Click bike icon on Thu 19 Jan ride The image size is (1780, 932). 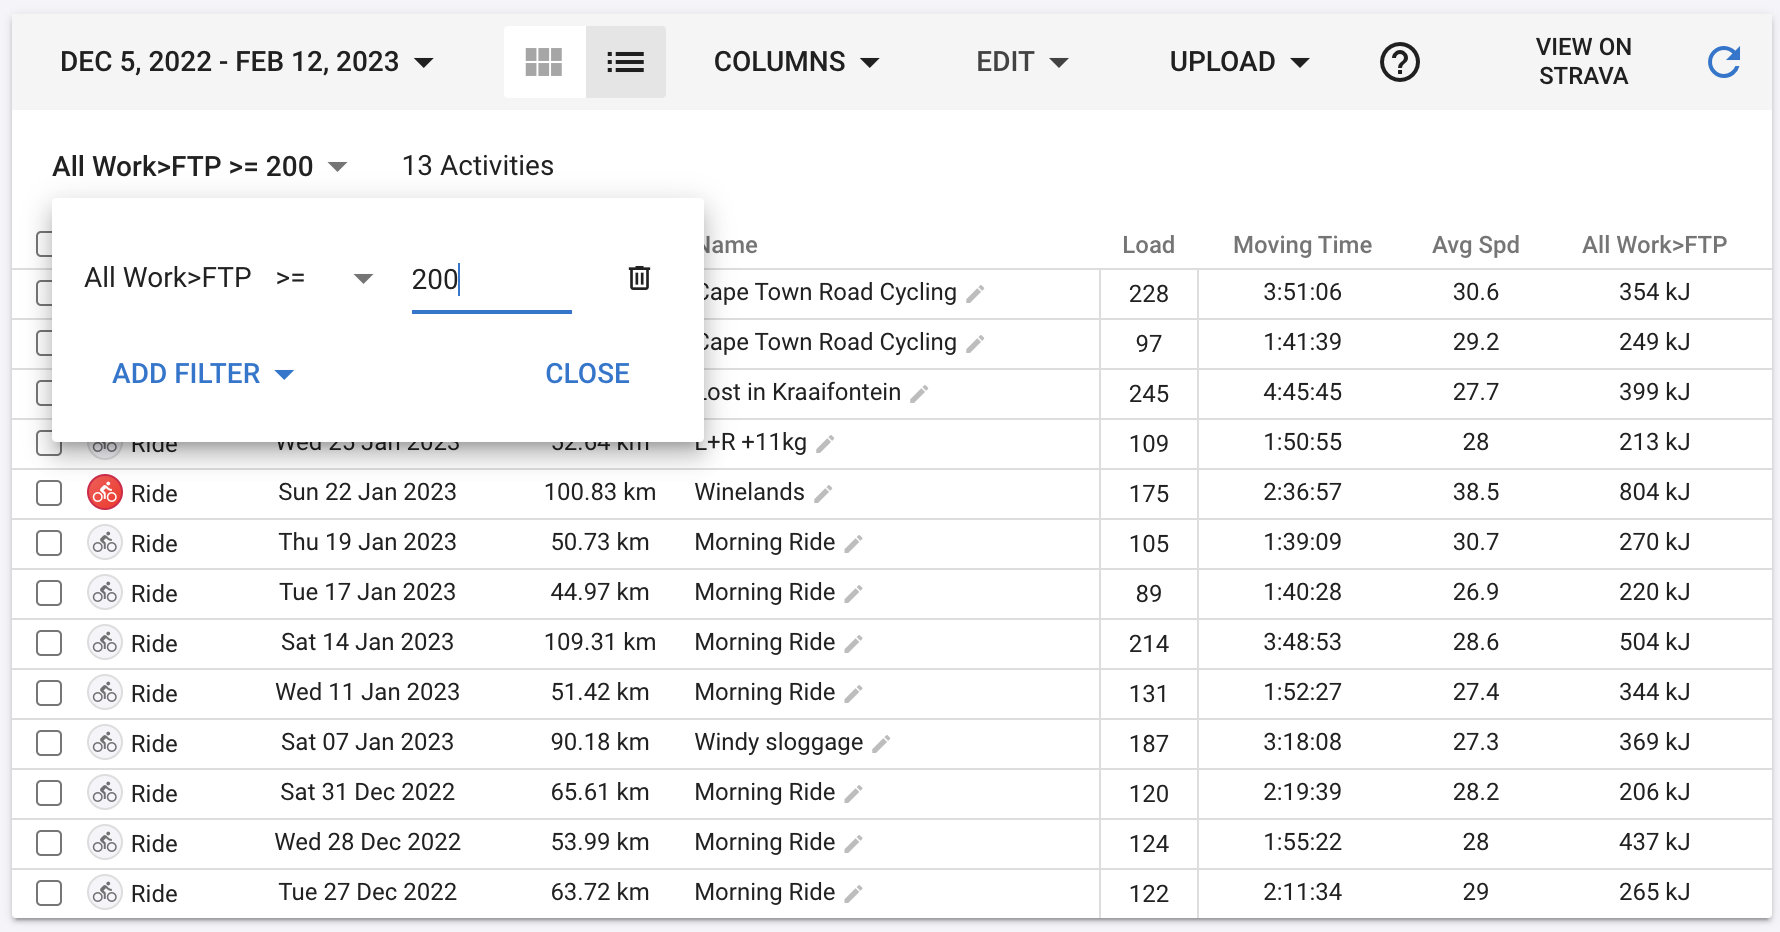click(x=105, y=542)
